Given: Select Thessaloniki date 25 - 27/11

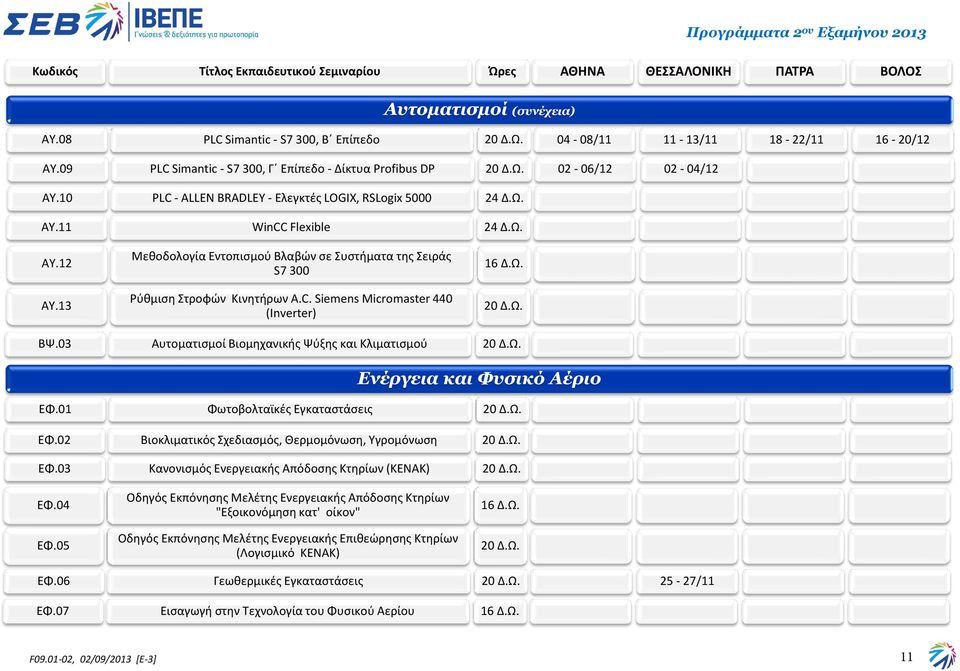Looking at the screenshot, I should click(687, 581).
